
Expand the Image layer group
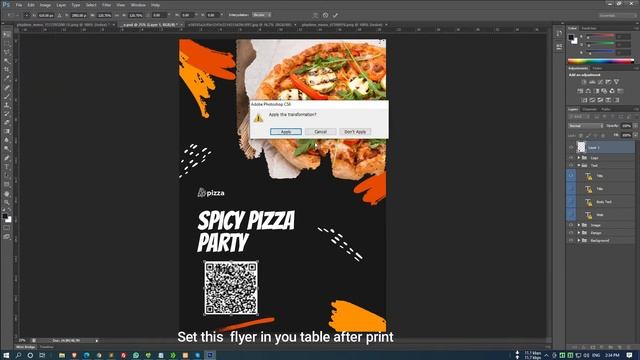coord(578,225)
